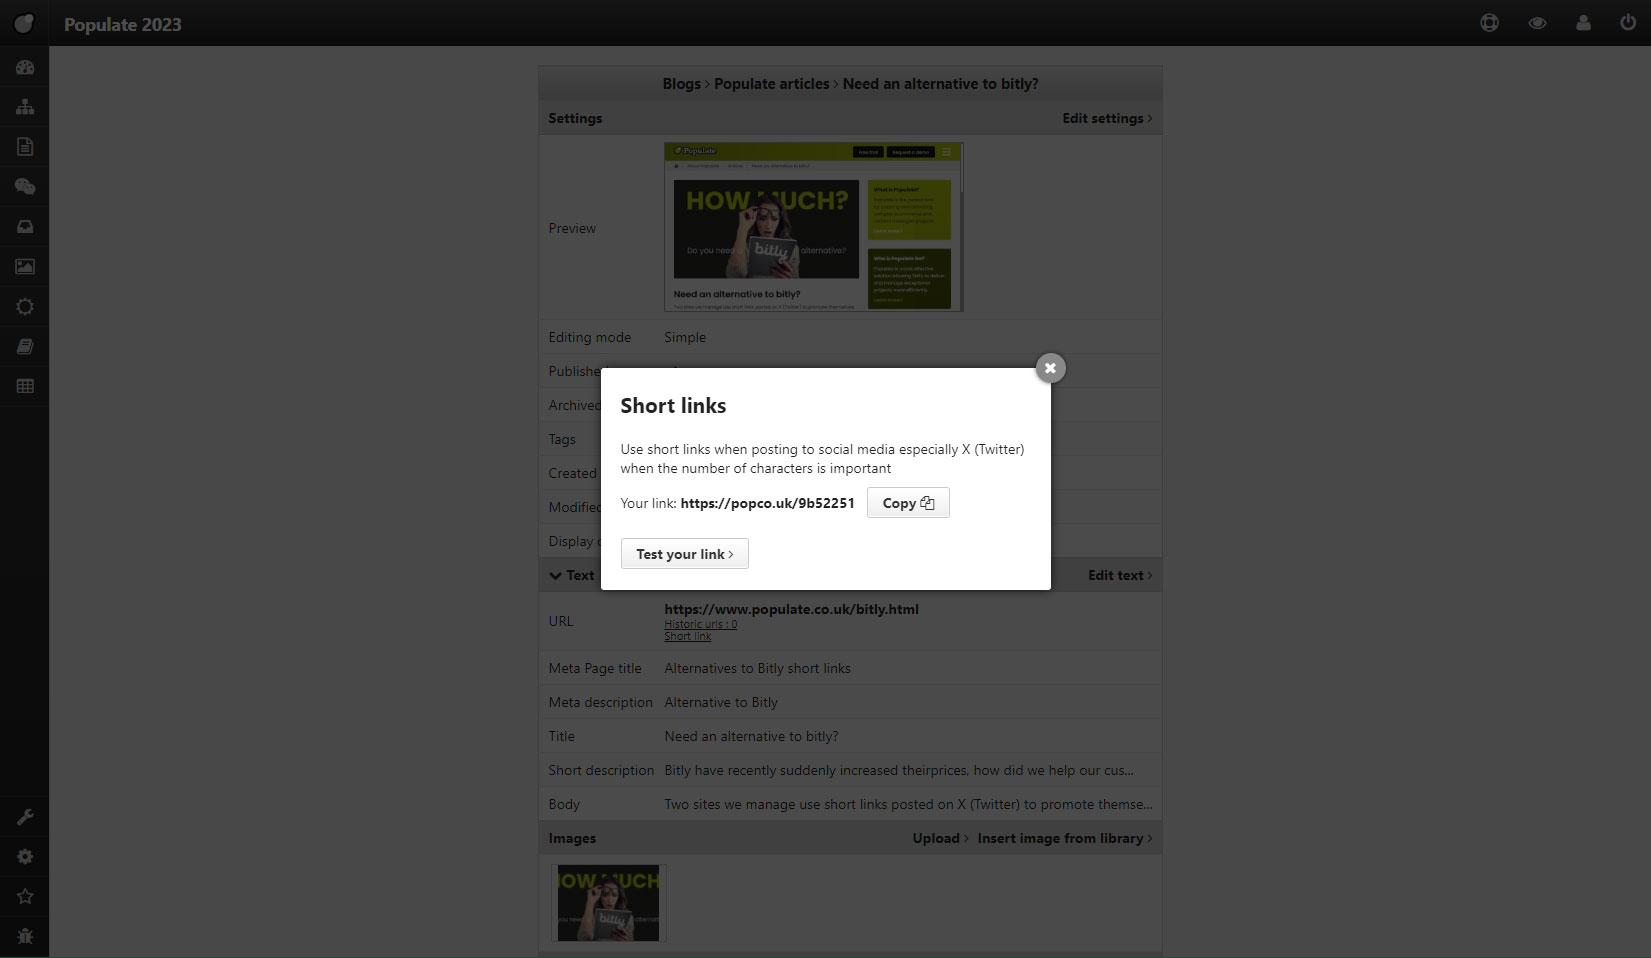The height and width of the screenshot is (958, 1651).
Task: Open the Historic urls link
Action: click(700, 624)
